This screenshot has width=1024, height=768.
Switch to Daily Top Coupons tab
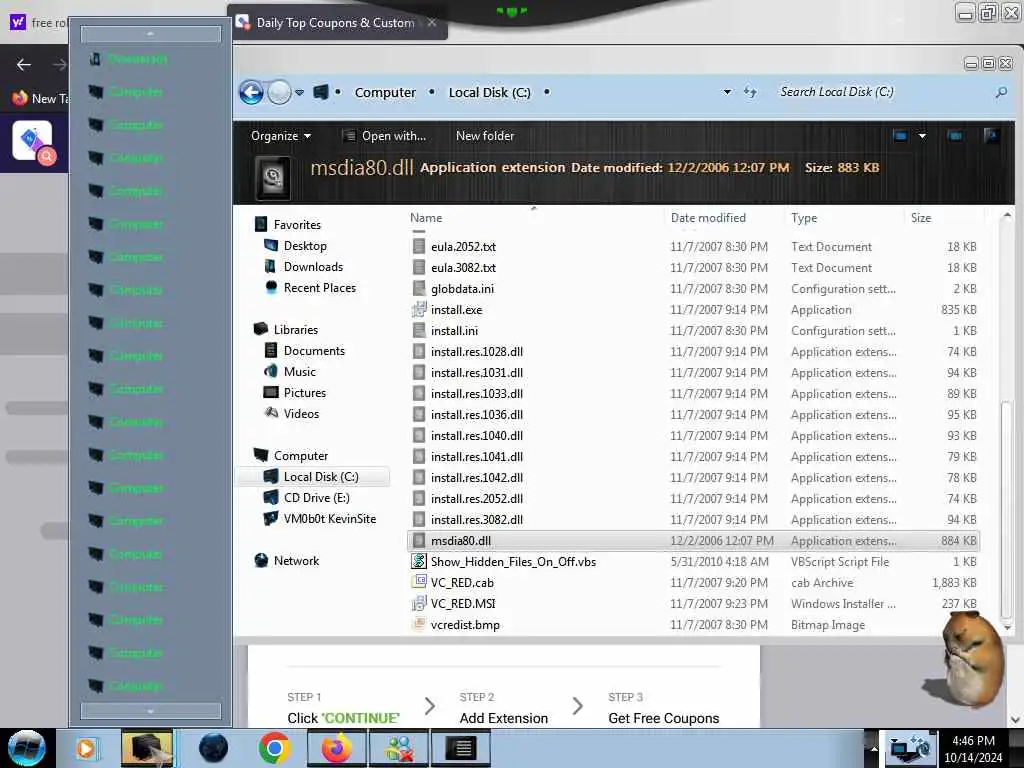(335, 23)
